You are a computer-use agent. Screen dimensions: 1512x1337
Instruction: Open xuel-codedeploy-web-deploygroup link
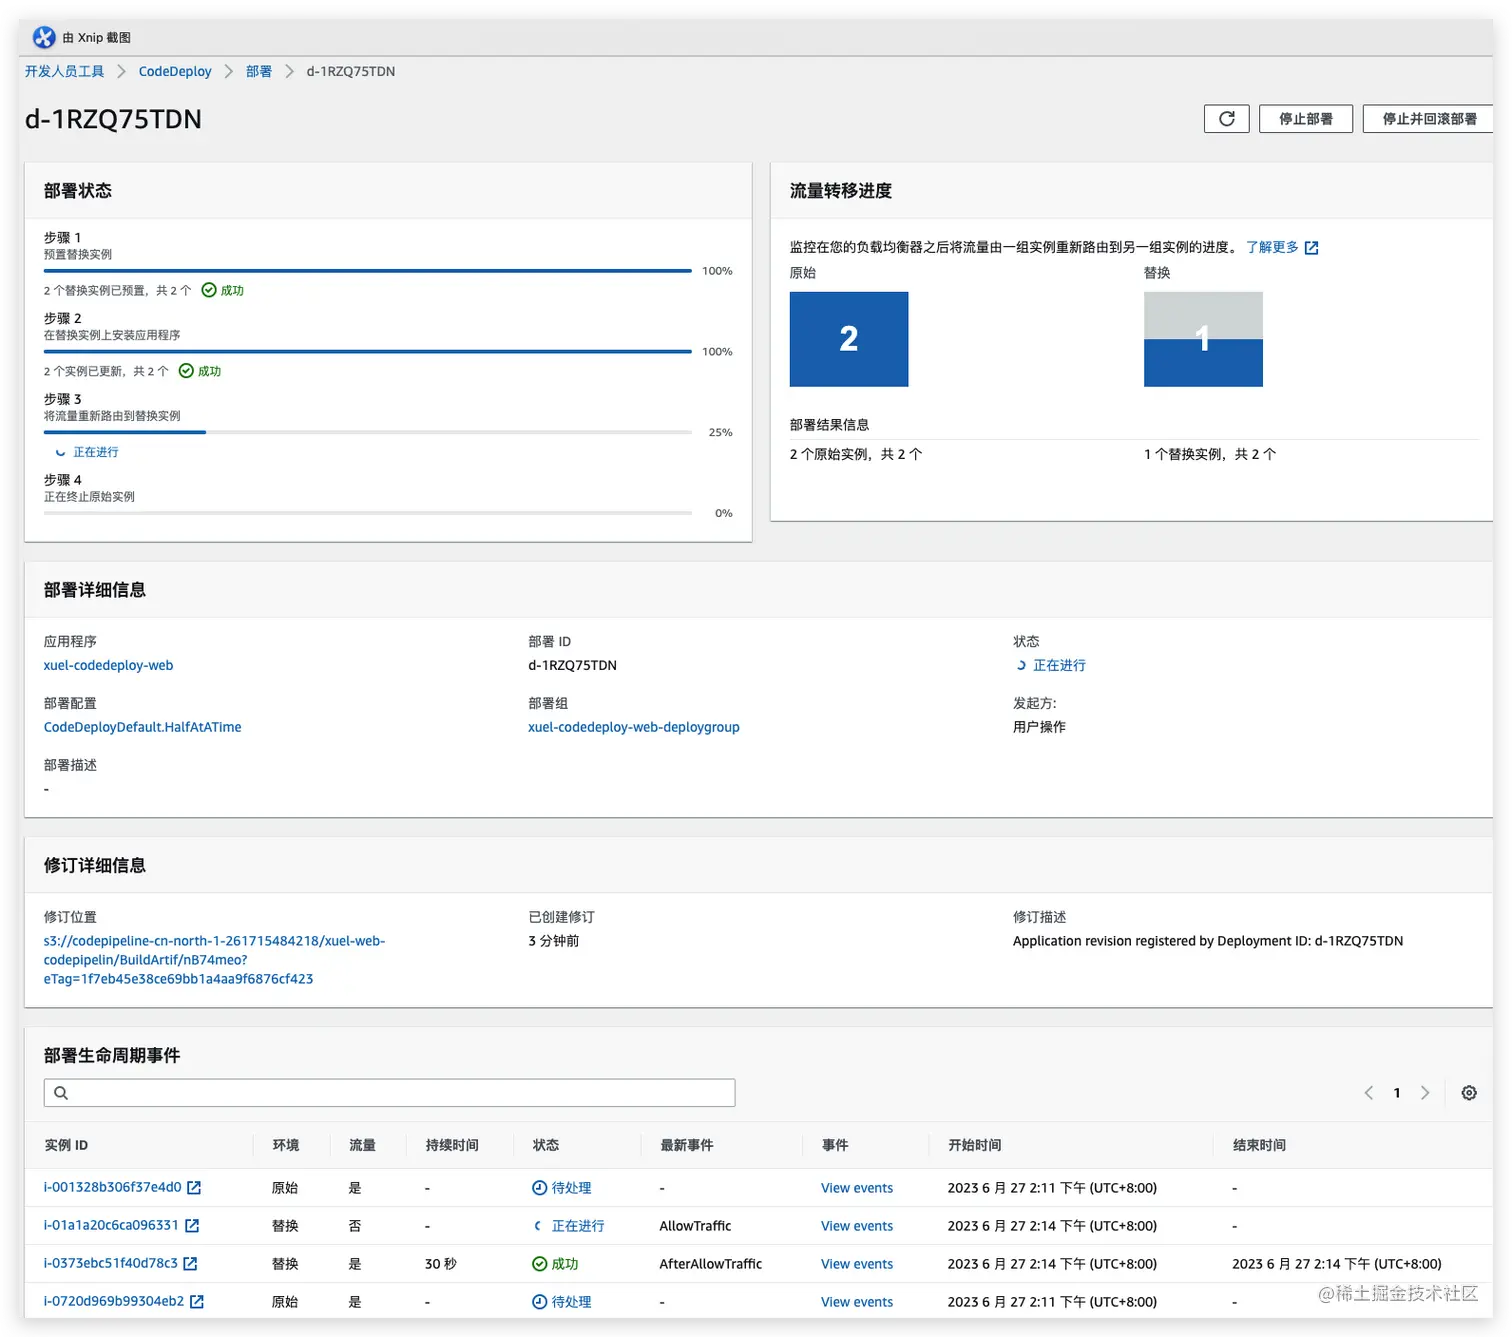point(634,728)
